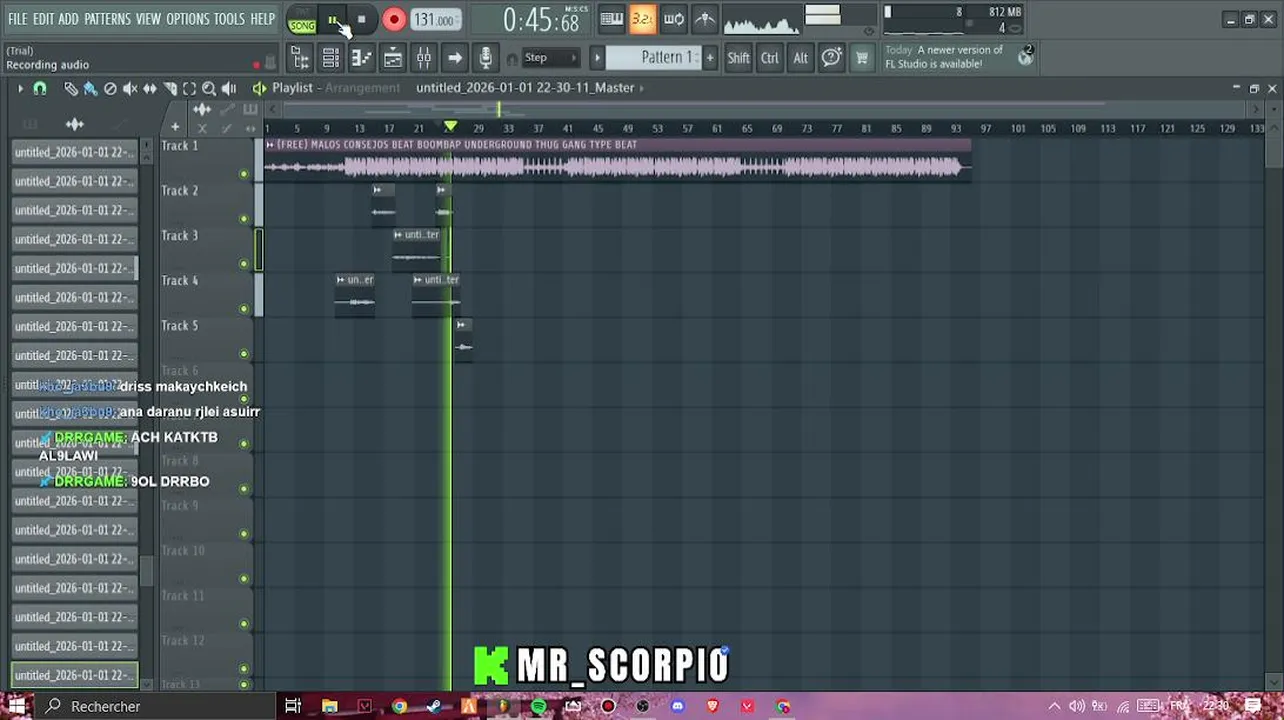1284x720 pixels.
Task: Toggle the 3.2 recording countdown icon
Action: click(x=643, y=19)
